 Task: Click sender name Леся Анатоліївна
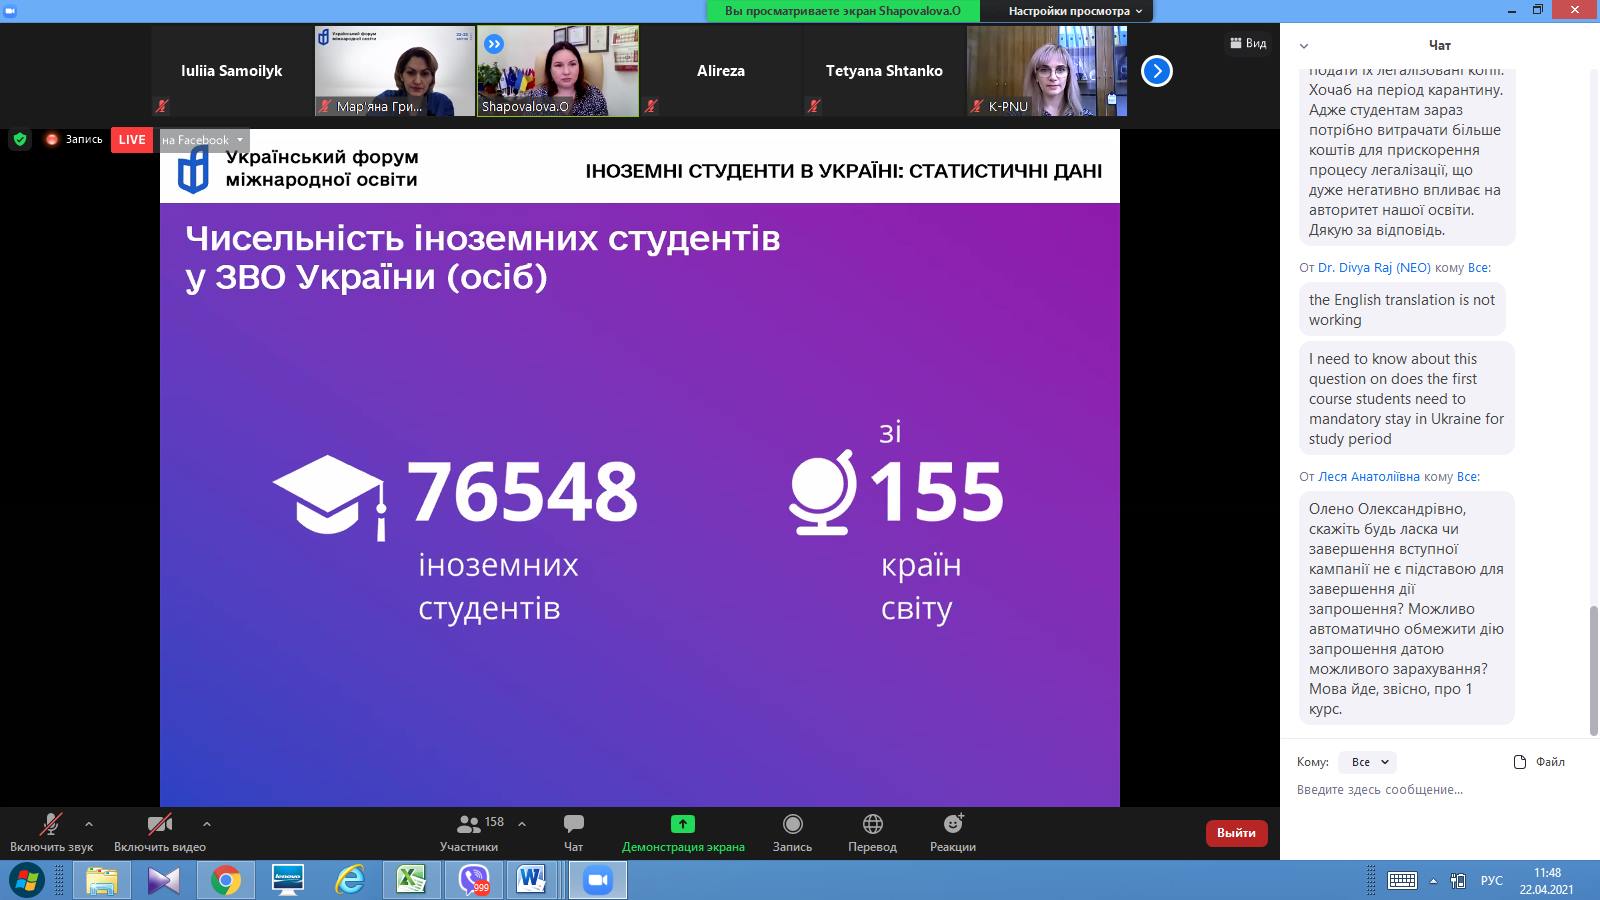tap(1368, 477)
